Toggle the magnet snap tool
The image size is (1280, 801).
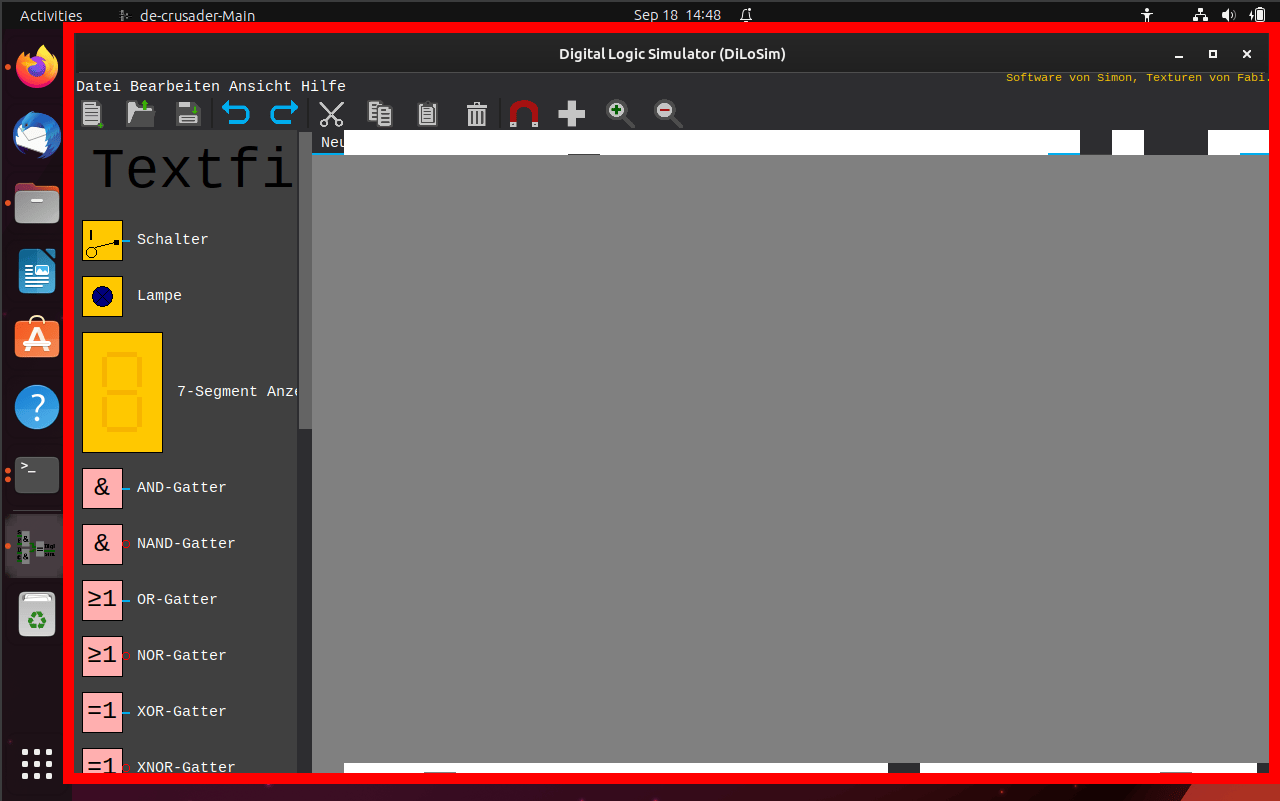click(523, 114)
